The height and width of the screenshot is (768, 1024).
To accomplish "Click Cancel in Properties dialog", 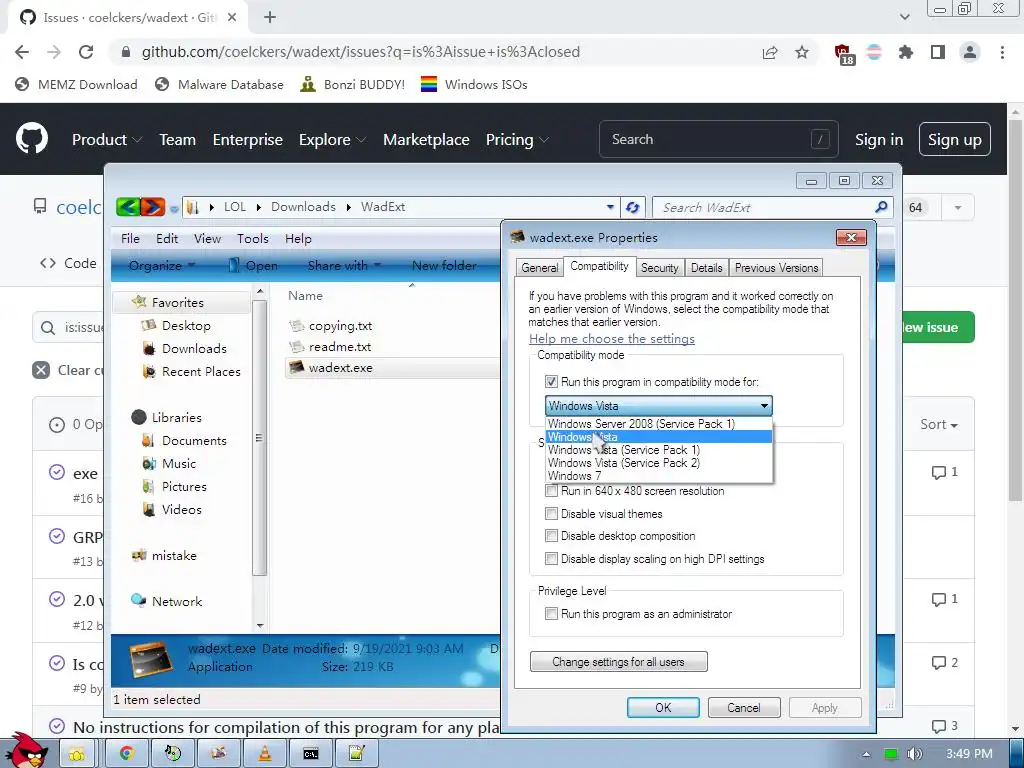I will coord(744,707).
